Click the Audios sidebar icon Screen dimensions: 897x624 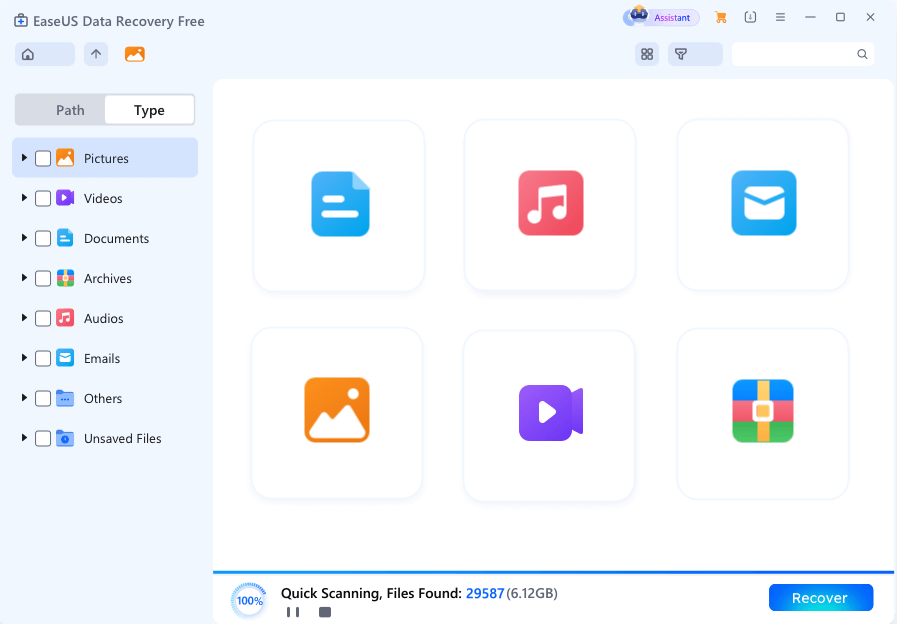(65, 318)
